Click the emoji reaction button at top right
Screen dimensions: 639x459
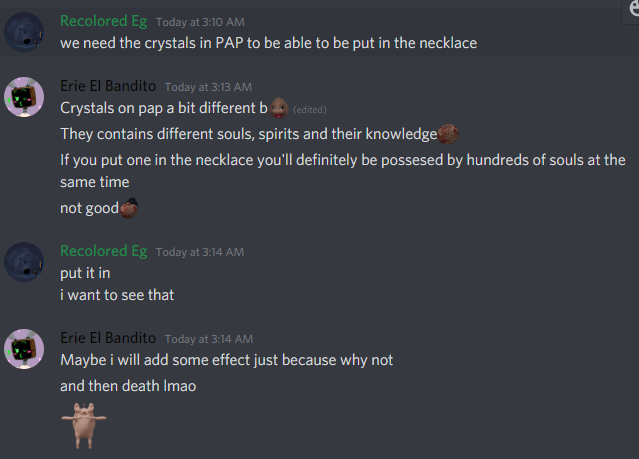(632, 10)
